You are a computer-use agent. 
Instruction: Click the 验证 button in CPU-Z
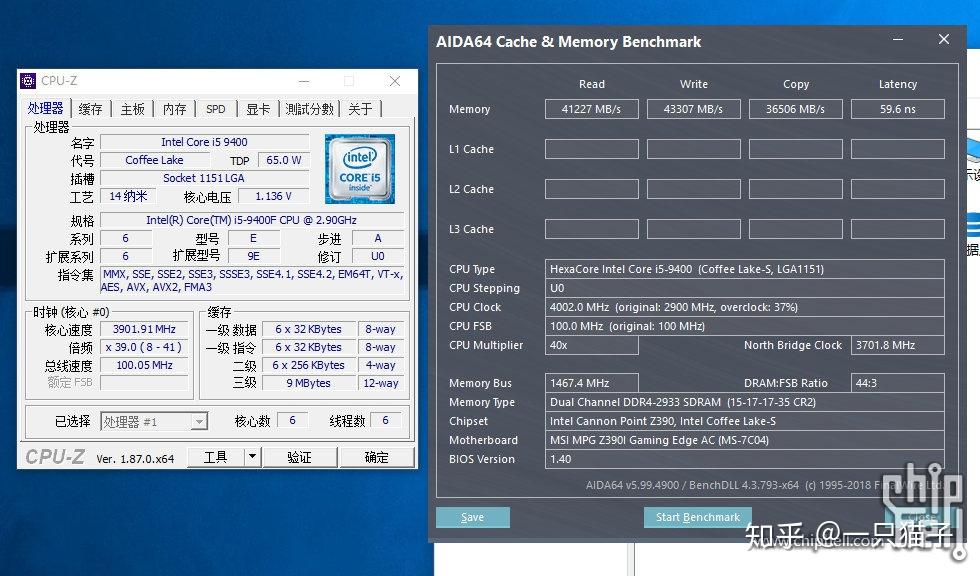[299, 457]
